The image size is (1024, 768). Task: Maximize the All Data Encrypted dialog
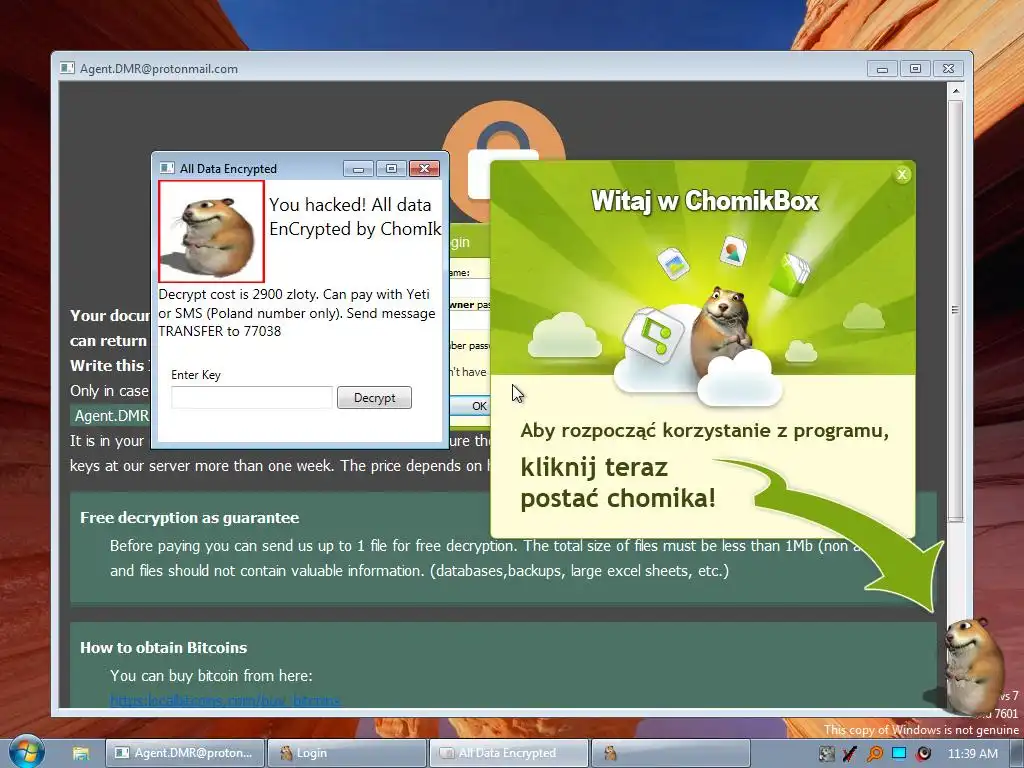tap(391, 169)
